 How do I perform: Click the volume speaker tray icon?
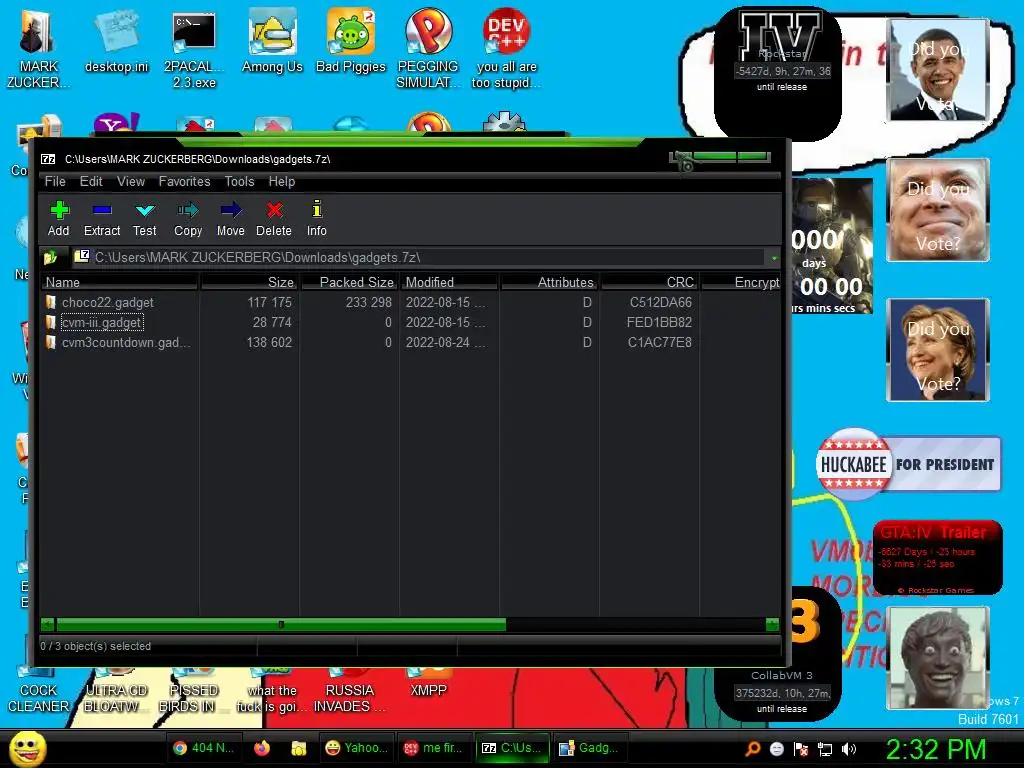pyautogui.click(x=849, y=749)
